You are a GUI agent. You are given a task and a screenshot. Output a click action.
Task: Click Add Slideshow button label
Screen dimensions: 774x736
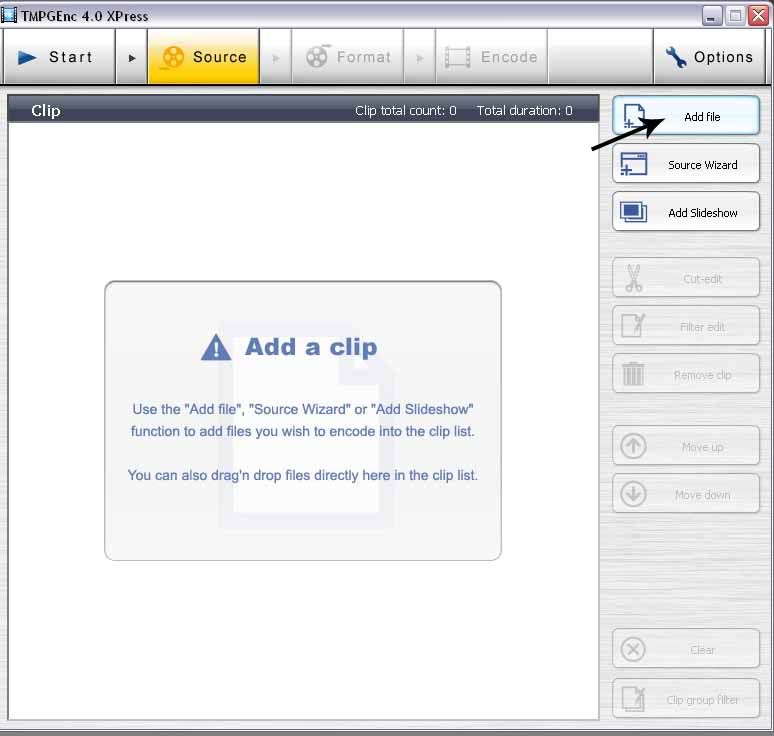pyautogui.click(x=702, y=213)
